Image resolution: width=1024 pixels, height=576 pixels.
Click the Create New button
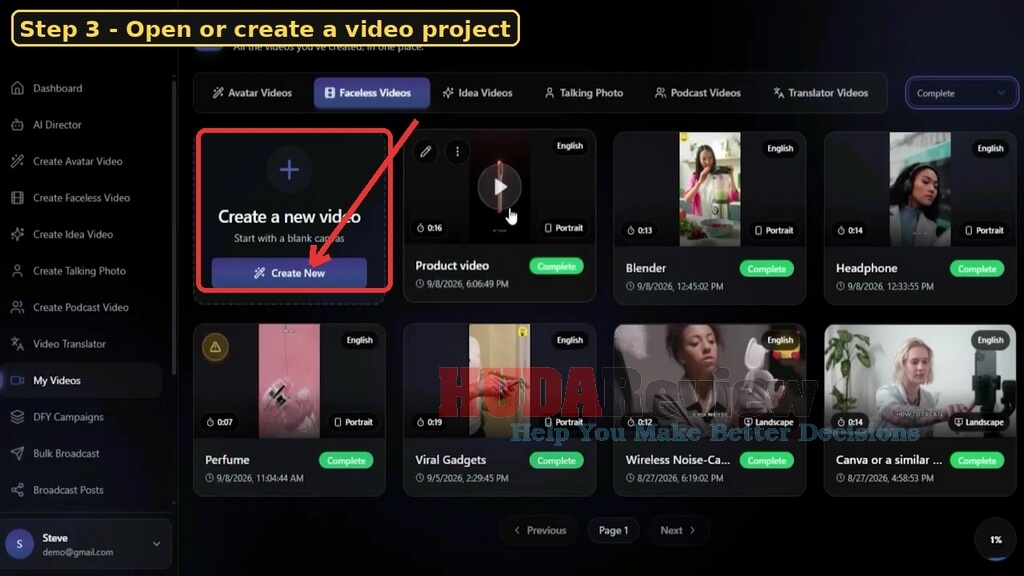tap(289, 273)
